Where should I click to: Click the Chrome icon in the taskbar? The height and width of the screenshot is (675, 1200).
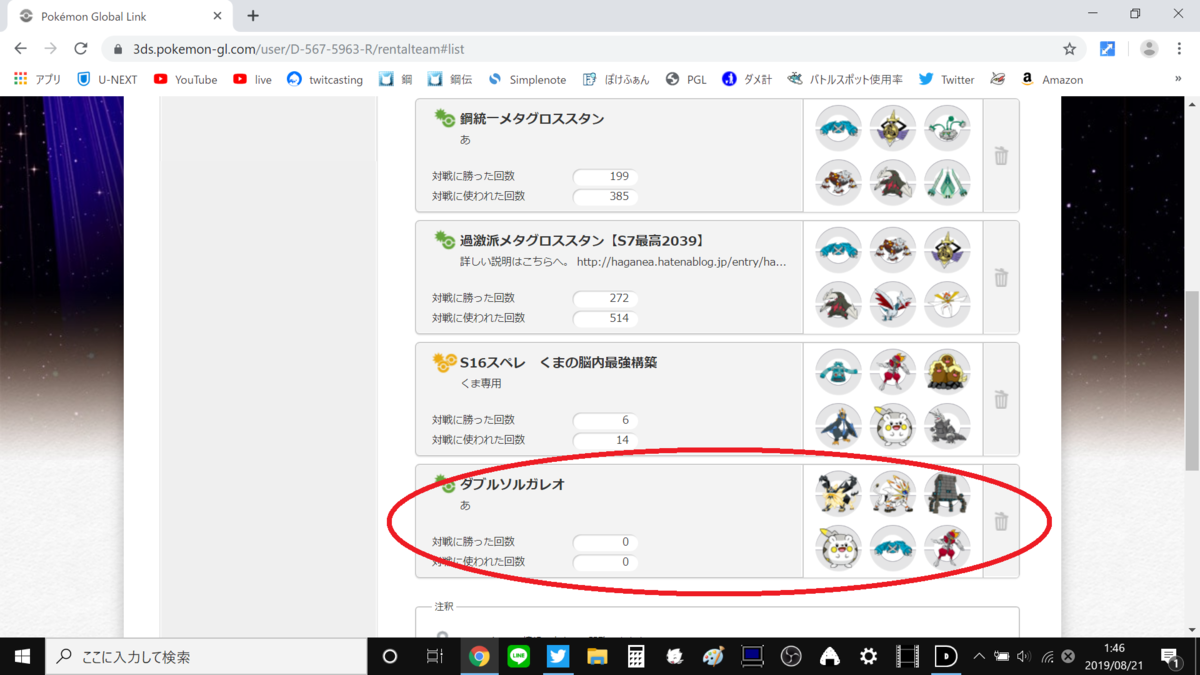tap(479, 656)
